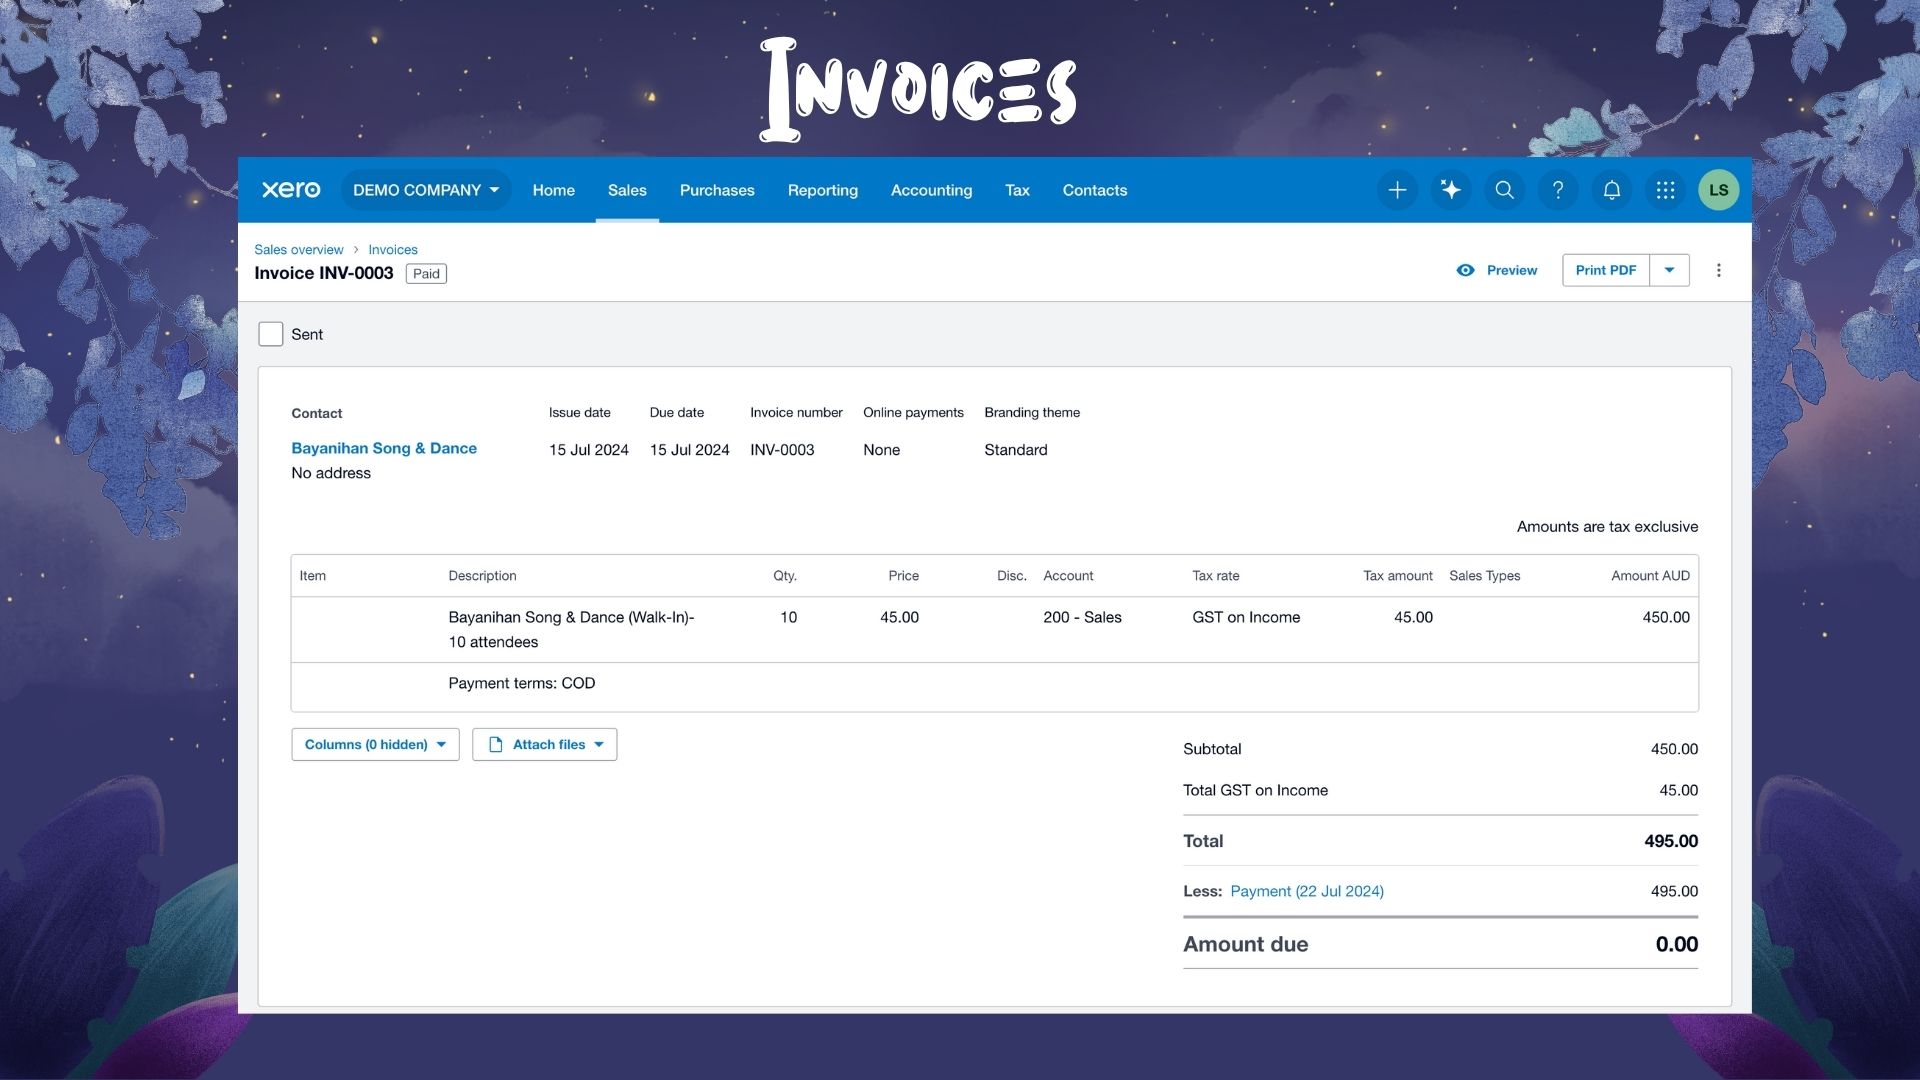1920x1080 pixels.
Task: Open the apps grid icon
Action: 1665,190
